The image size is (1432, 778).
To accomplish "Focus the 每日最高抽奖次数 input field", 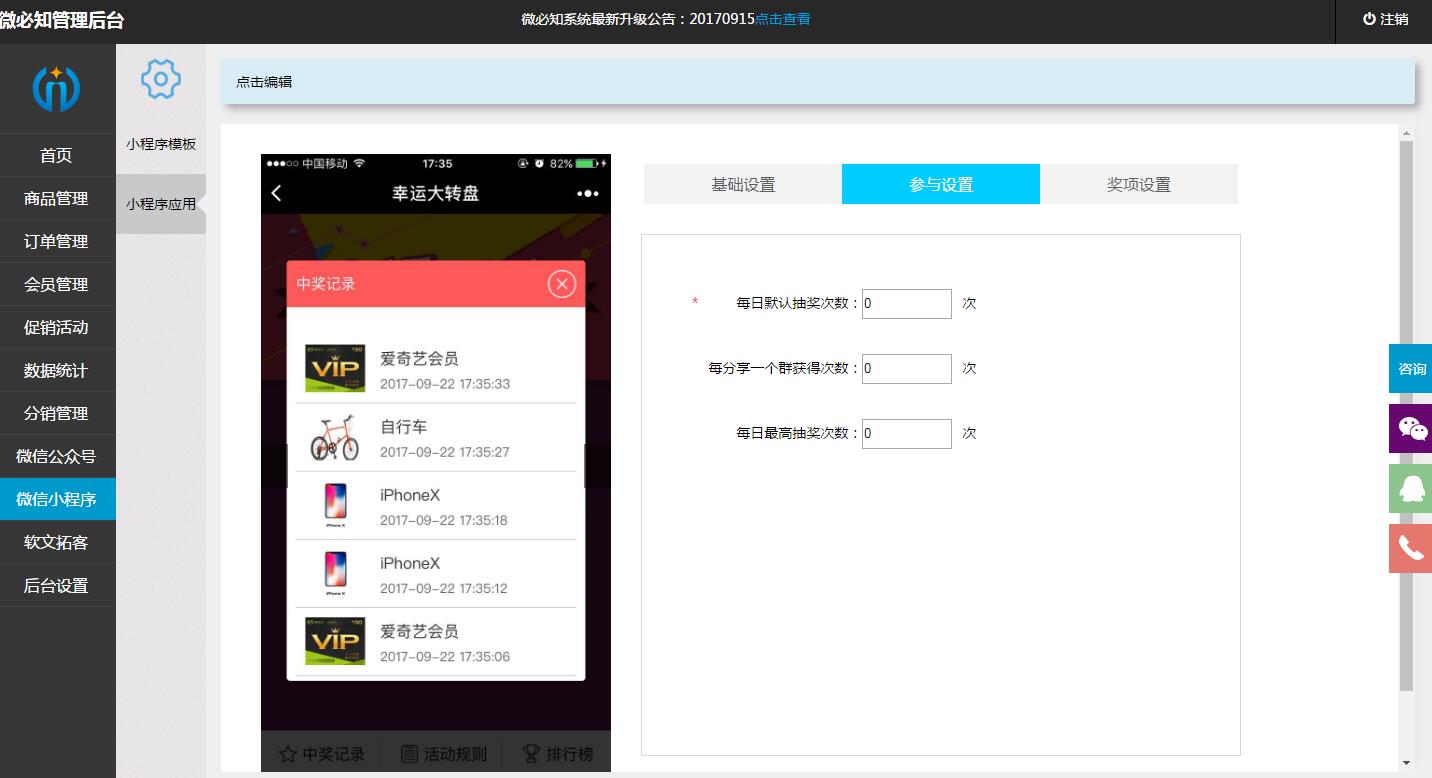I will coord(906,434).
